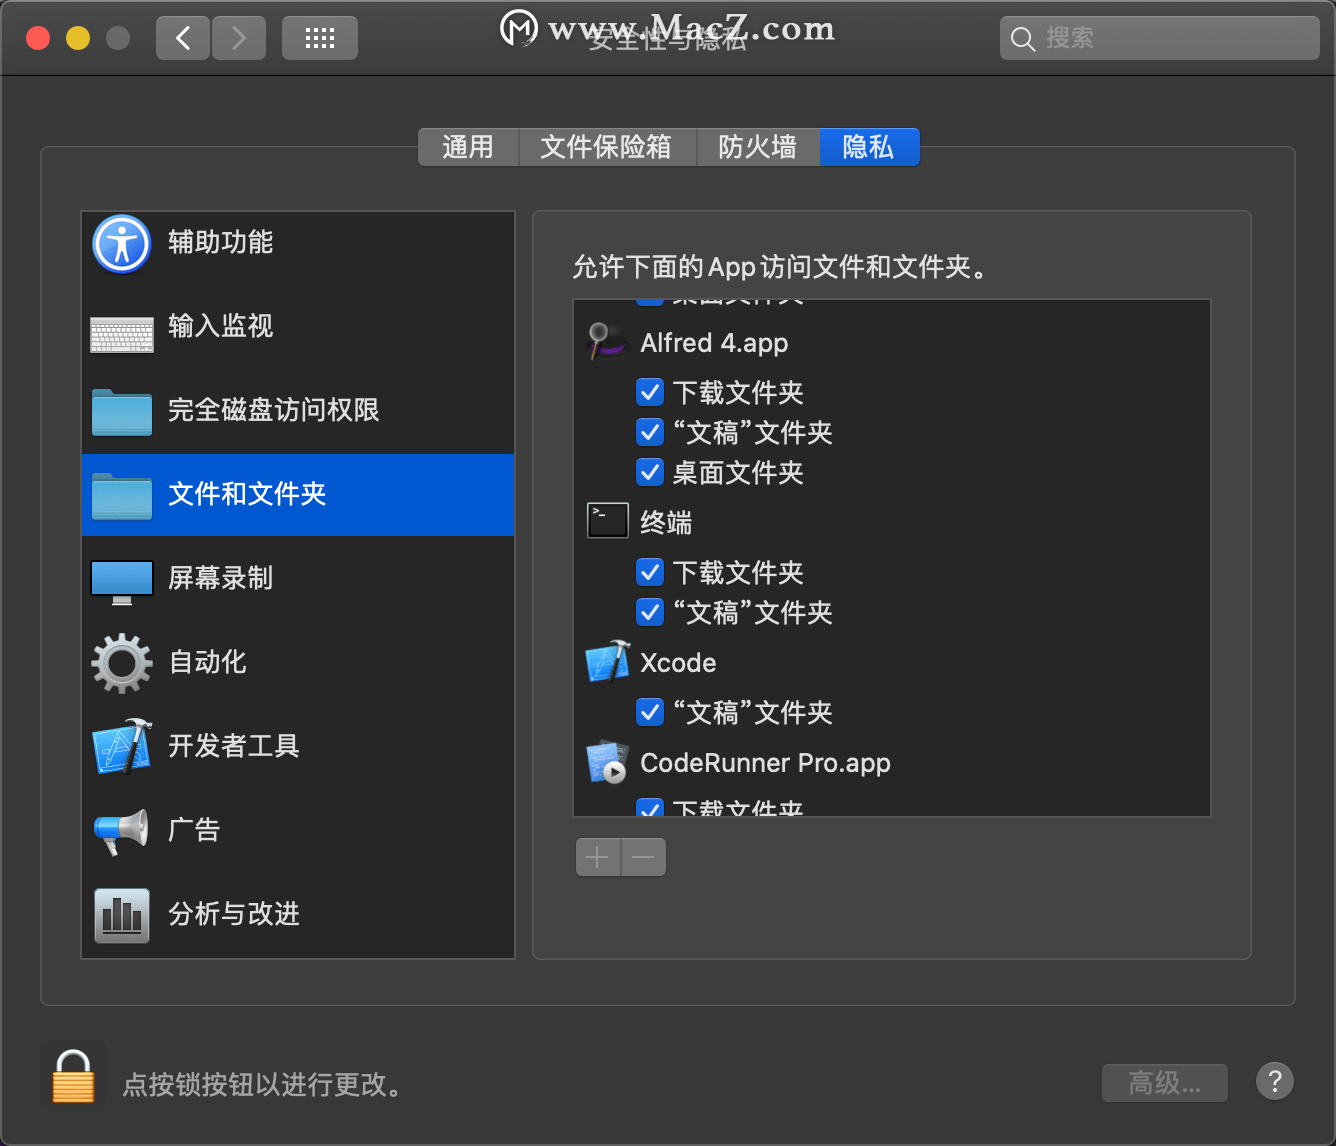
Task: Click the padlock icon to unlock changes
Action: pyautogui.click(x=73, y=1077)
